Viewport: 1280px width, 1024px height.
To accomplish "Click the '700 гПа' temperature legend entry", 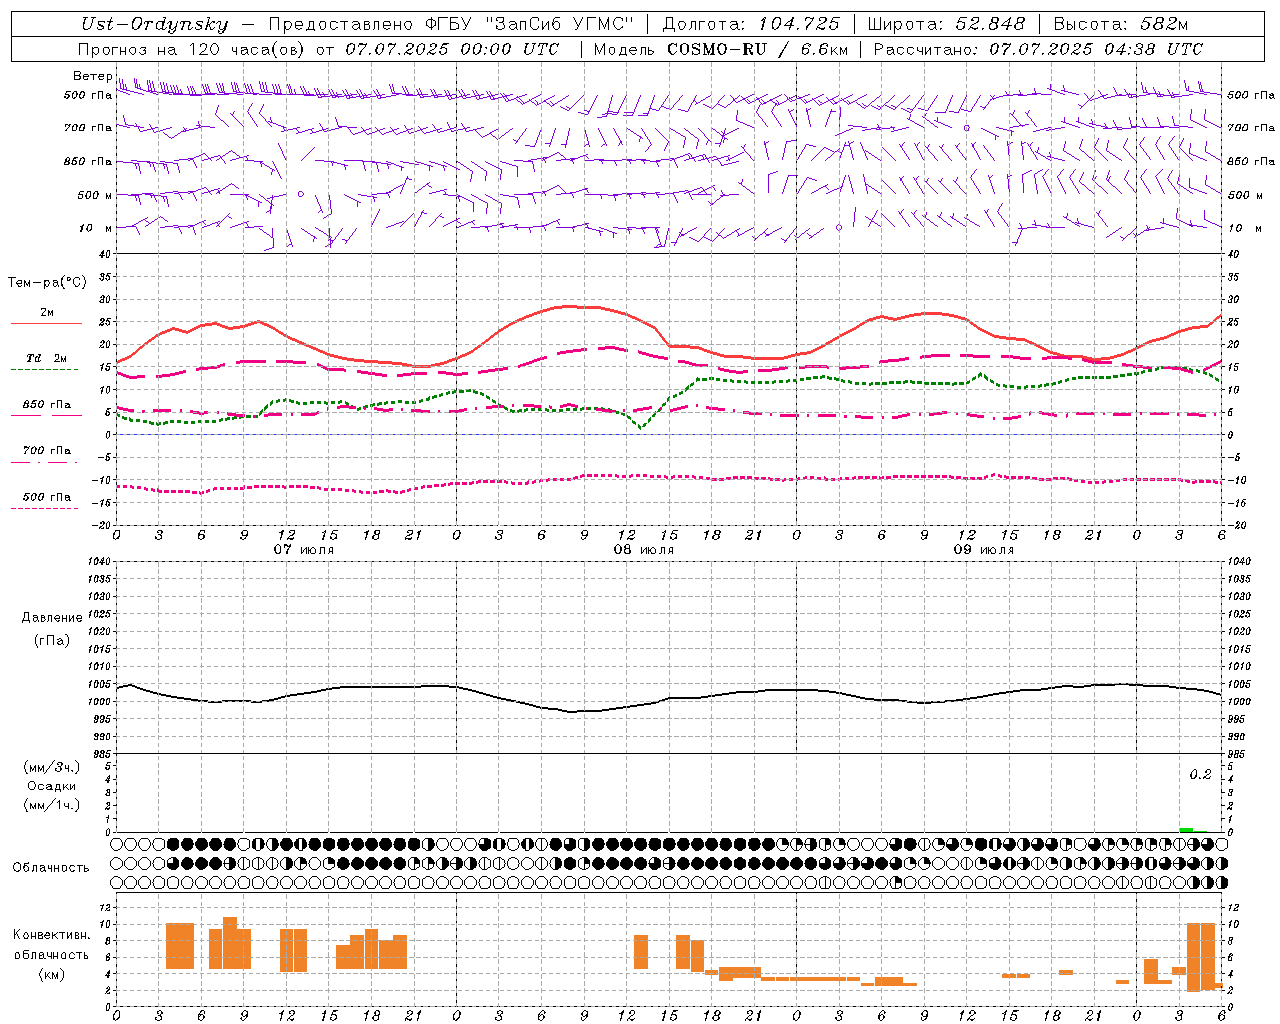I will click(47, 451).
